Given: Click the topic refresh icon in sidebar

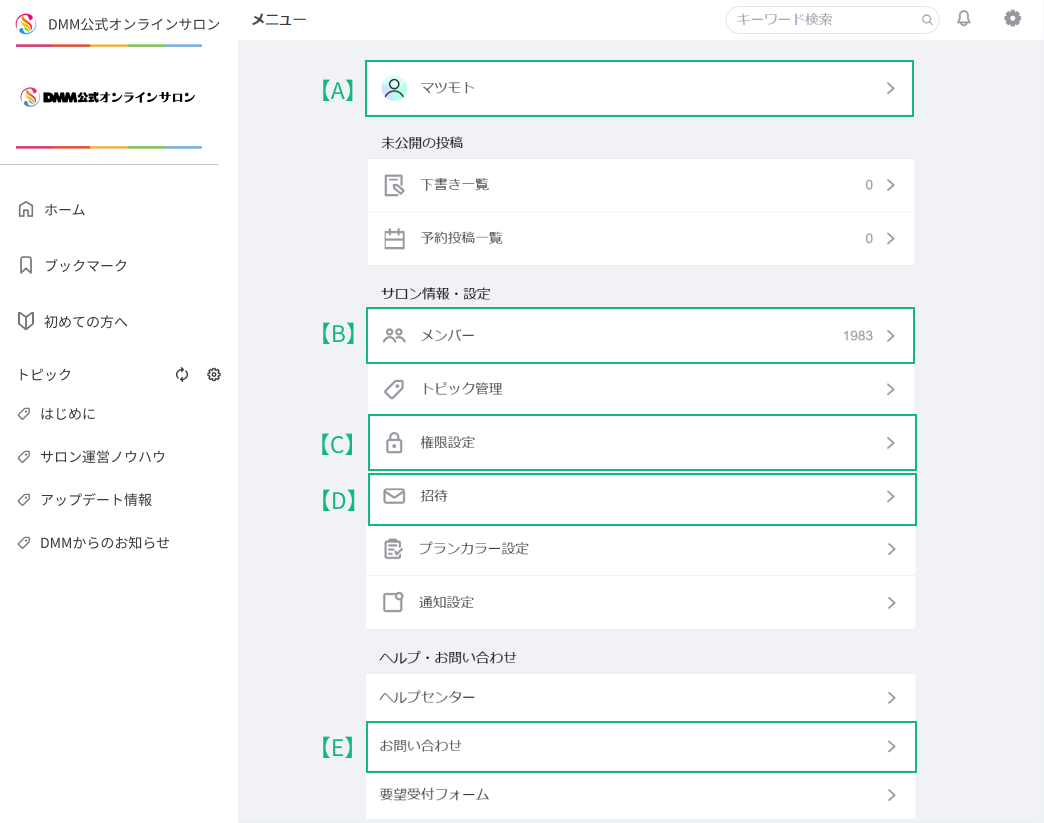Looking at the screenshot, I should pos(182,375).
